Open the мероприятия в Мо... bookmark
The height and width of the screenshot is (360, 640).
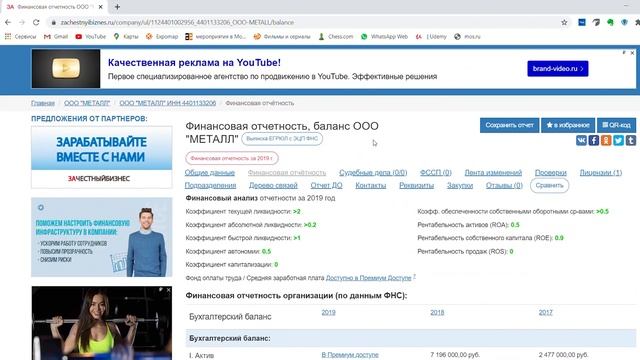[216, 37]
